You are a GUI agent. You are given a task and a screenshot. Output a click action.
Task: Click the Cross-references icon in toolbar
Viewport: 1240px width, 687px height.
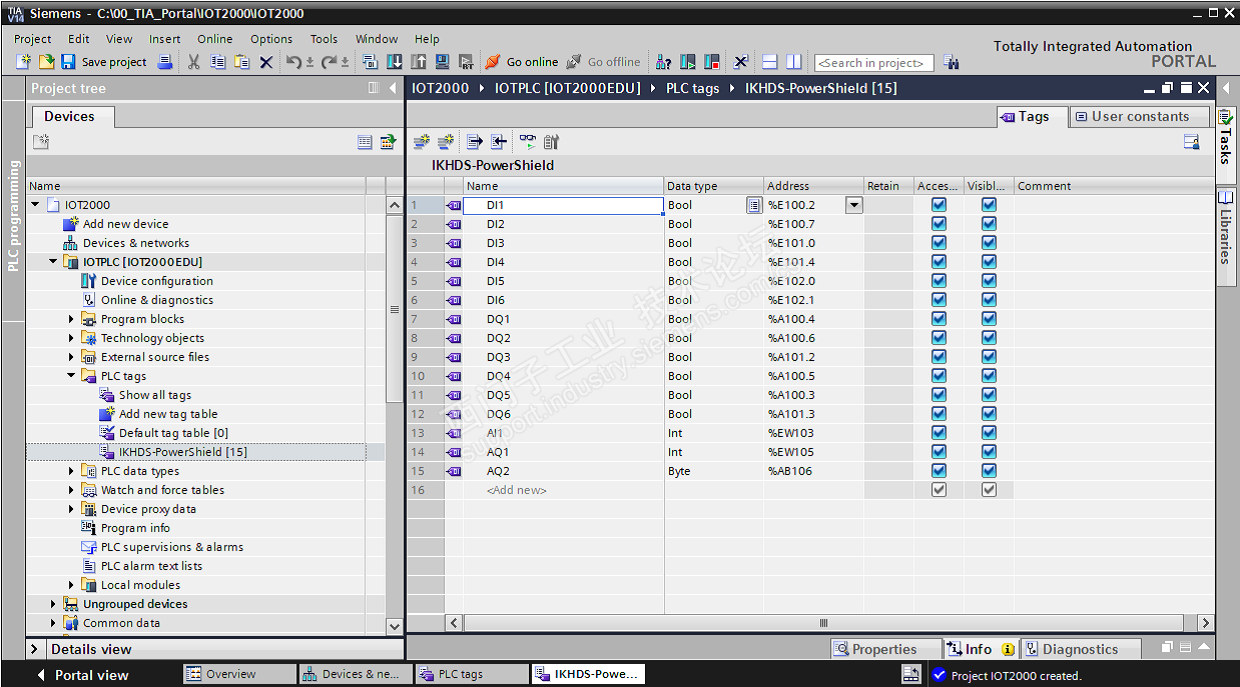pos(741,62)
